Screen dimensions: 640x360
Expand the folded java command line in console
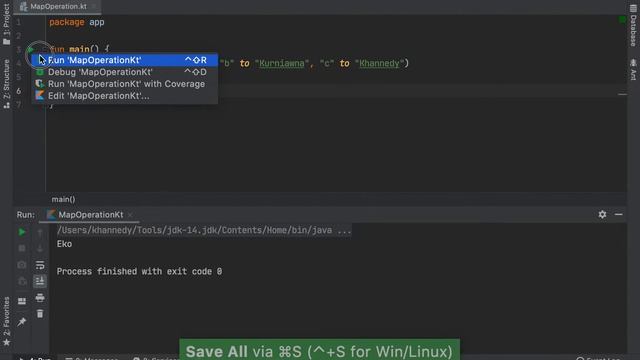(x=204, y=230)
